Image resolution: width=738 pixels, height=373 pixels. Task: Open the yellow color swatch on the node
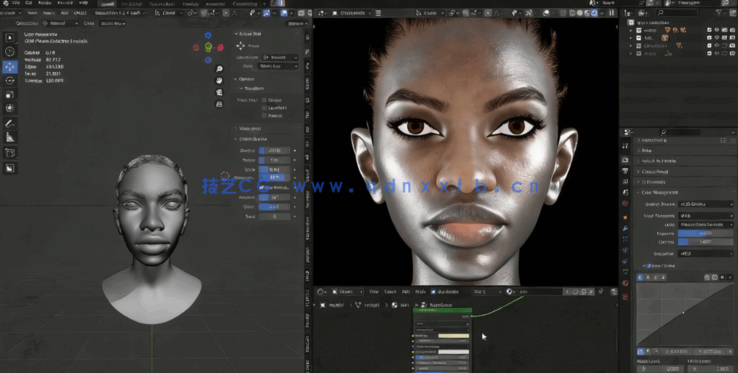point(454,336)
